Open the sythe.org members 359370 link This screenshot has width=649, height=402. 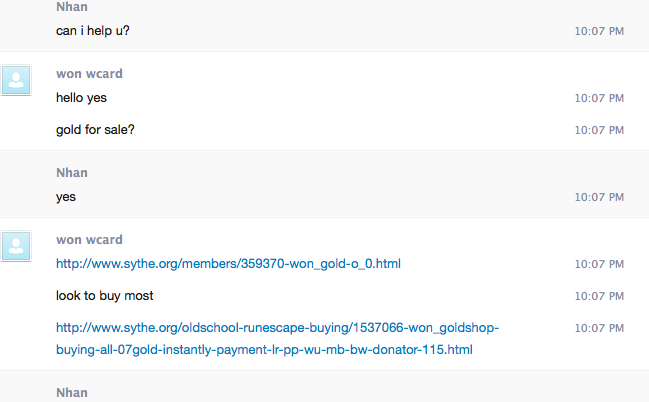coord(228,264)
